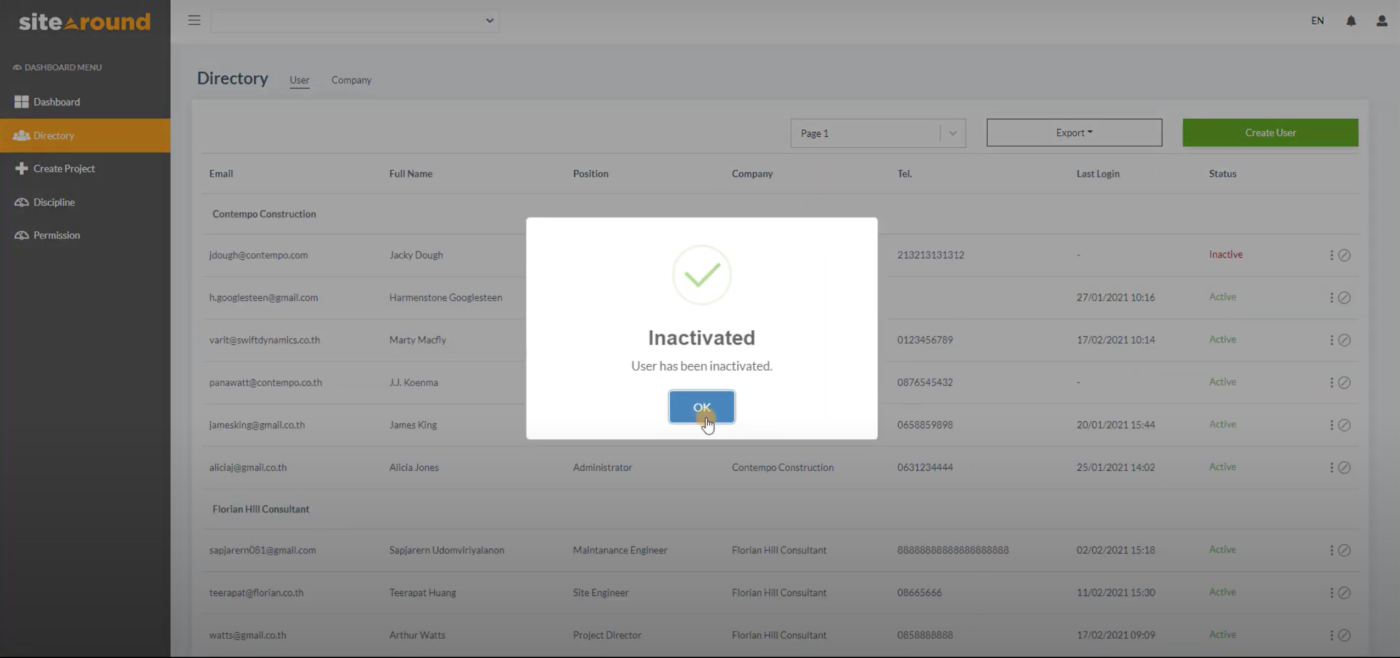
Task: Toggle the ban icon on James King row
Action: (1345, 424)
